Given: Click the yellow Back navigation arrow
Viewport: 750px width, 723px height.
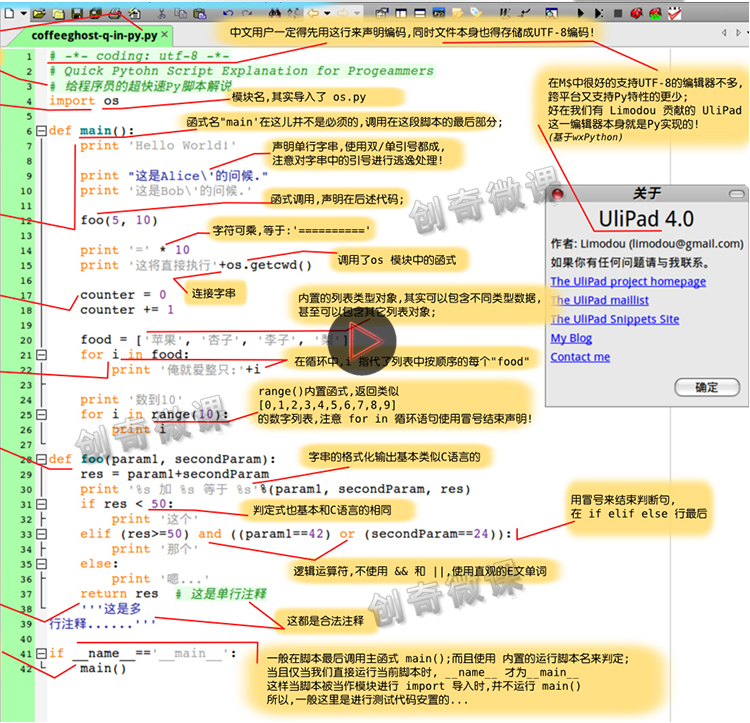Looking at the screenshot, I should tap(313, 13).
